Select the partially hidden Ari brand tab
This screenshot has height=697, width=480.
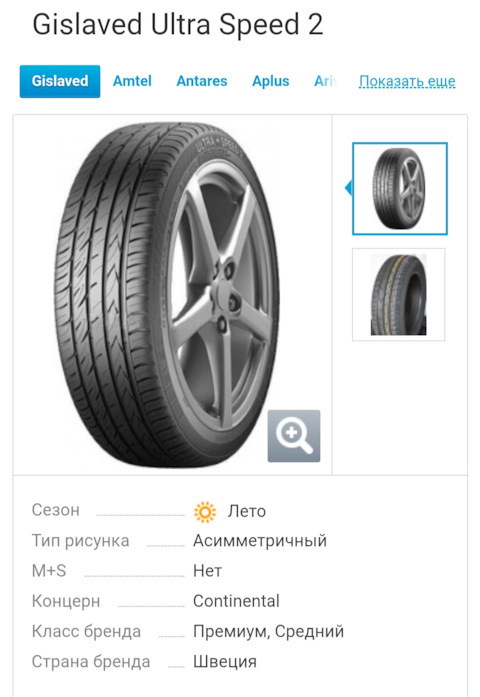[x=325, y=81]
